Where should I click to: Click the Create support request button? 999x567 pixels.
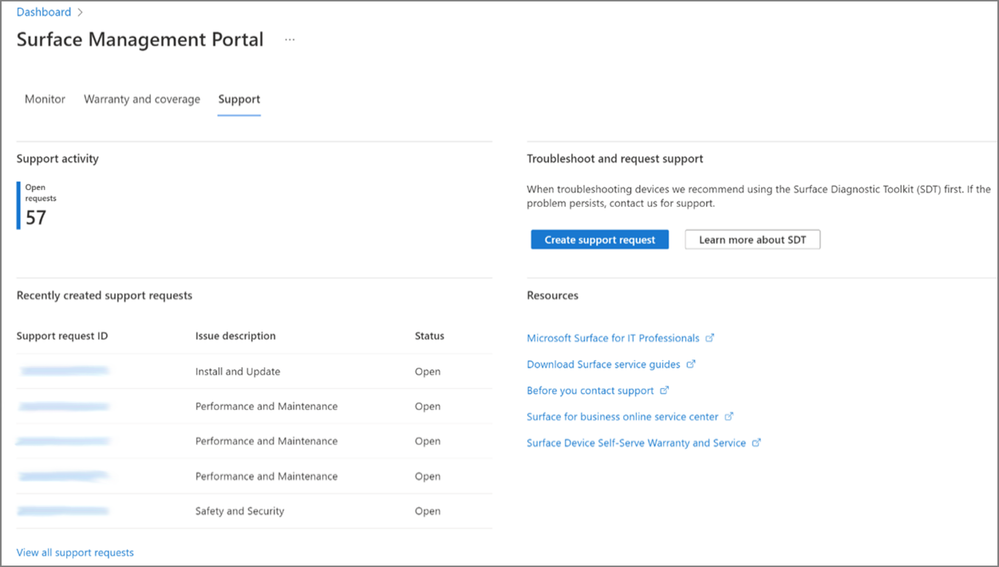click(600, 240)
